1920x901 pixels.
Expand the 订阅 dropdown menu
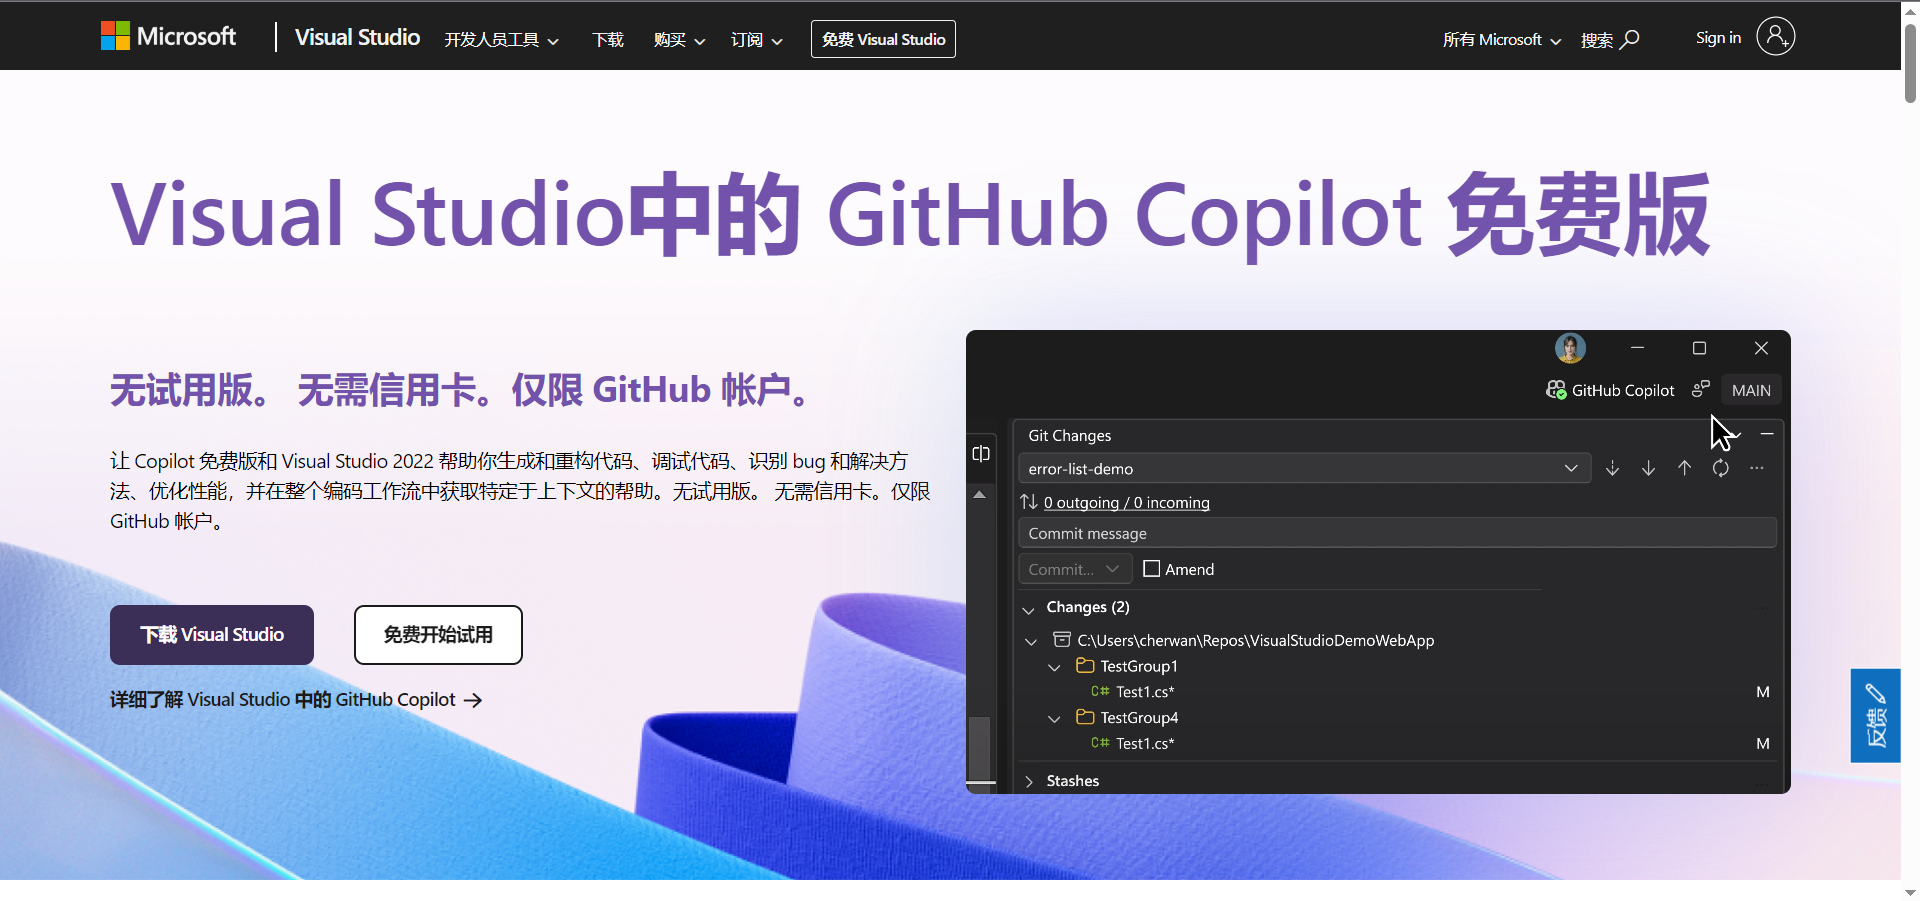click(756, 40)
